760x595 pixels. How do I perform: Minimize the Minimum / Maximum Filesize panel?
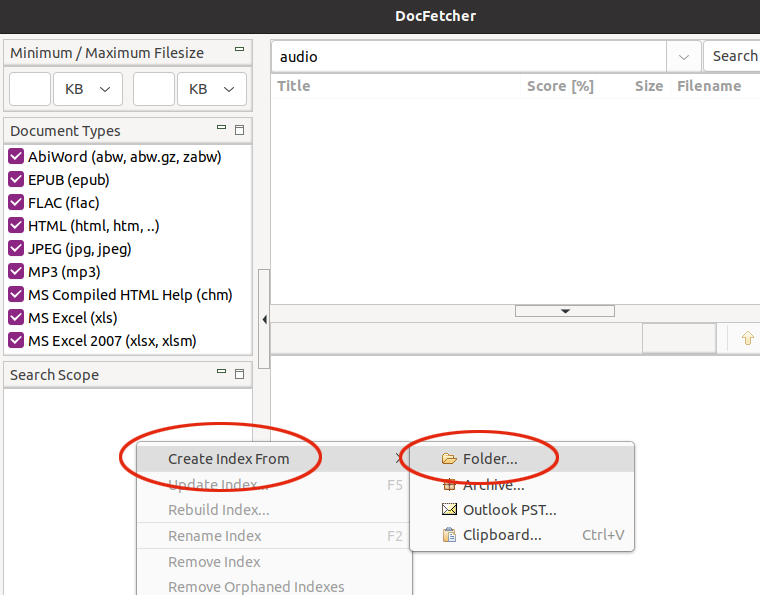point(239,49)
